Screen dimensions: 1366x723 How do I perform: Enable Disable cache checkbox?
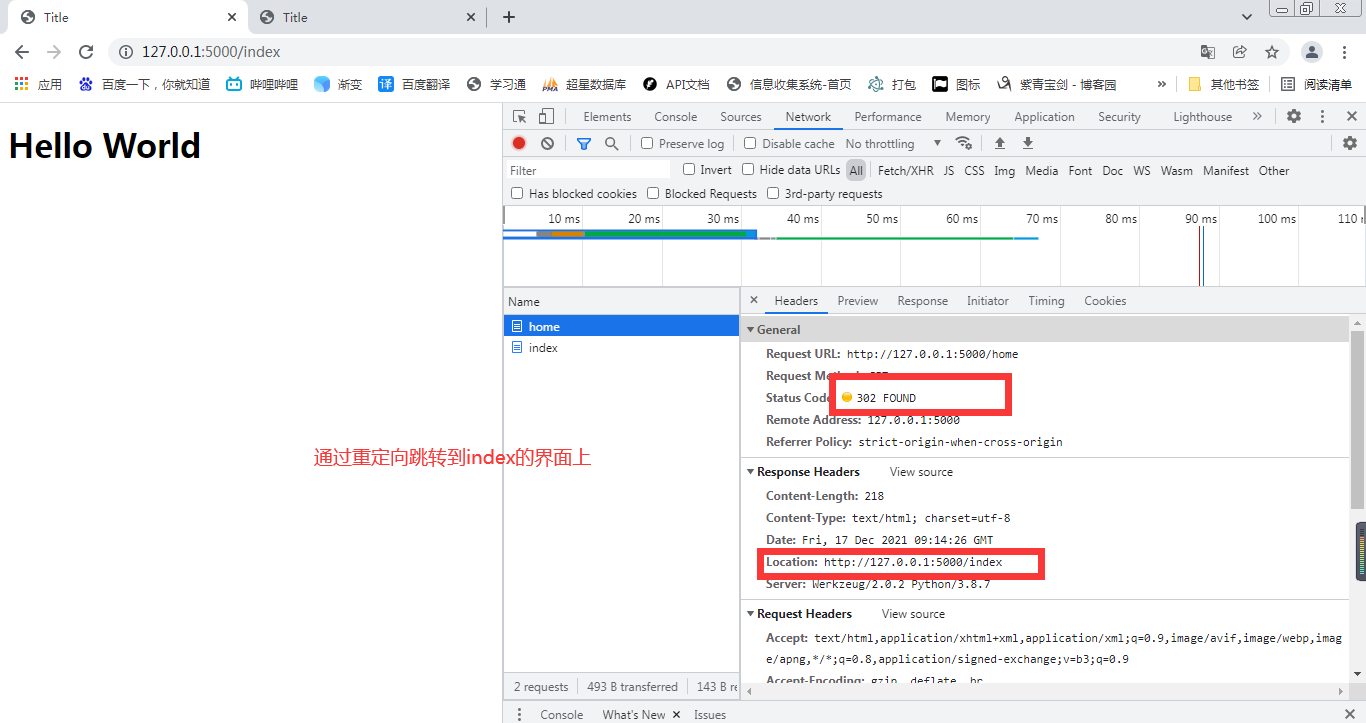click(752, 143)
